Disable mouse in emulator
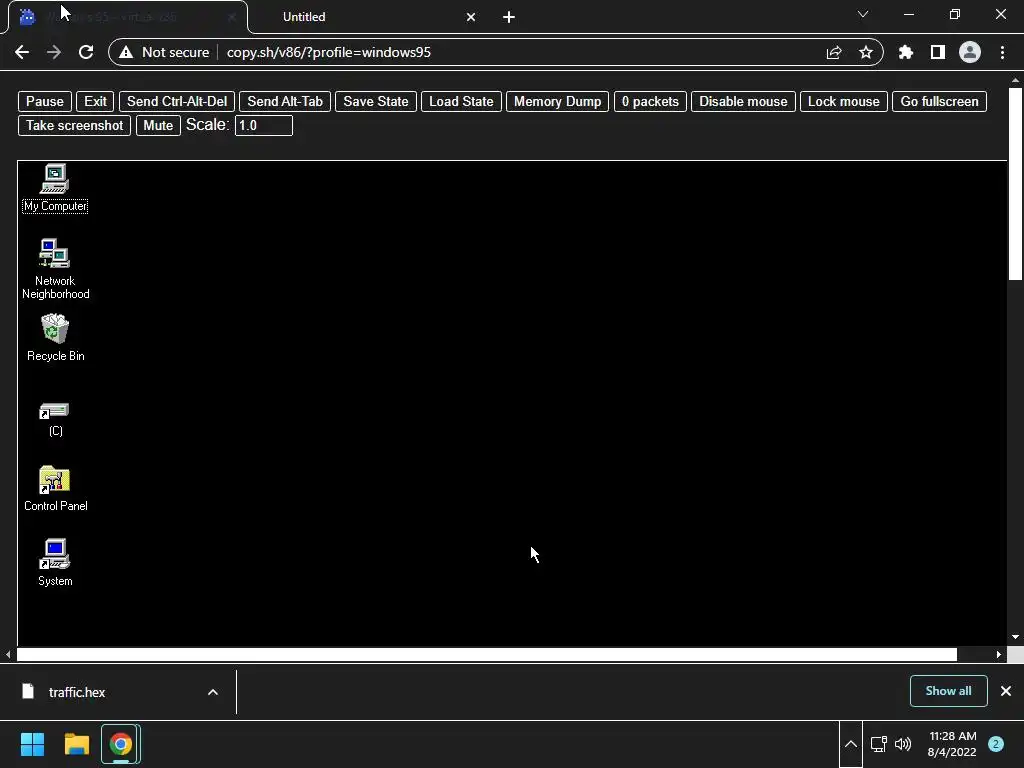The width and height of the screenshot is (1024, 768). (743, 102)
